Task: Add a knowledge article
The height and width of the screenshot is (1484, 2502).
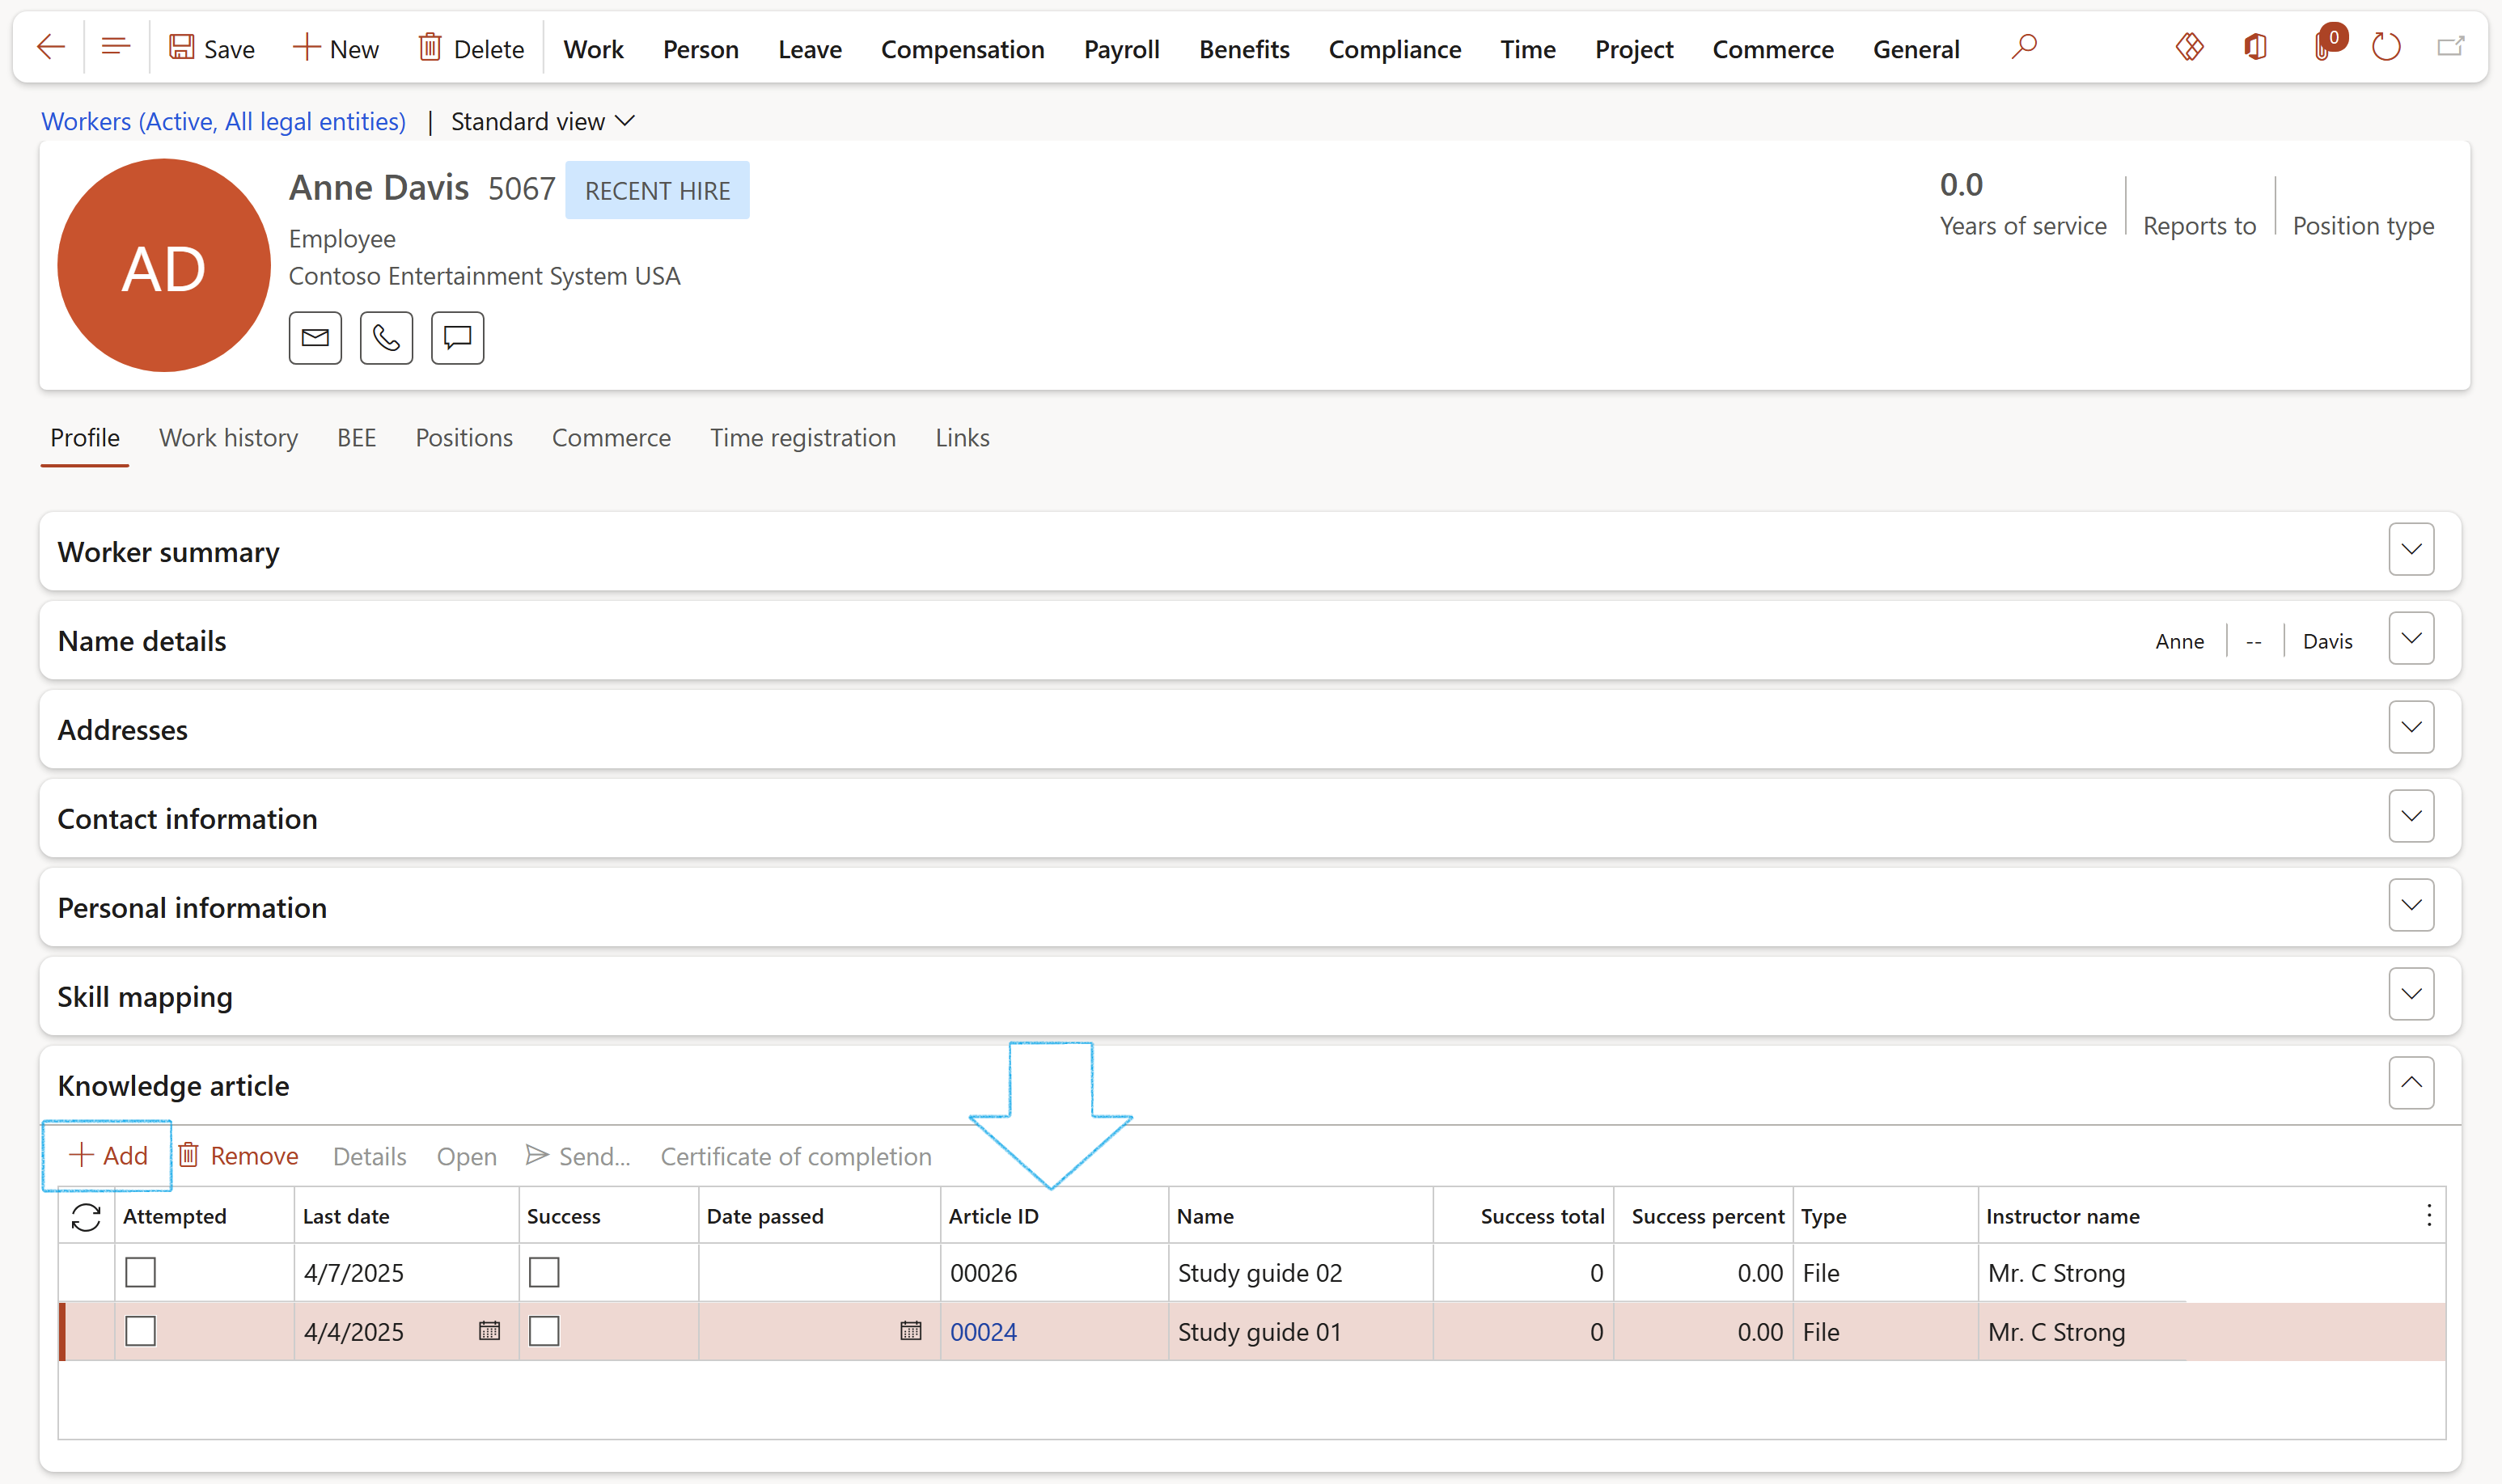Action: tap(107, 1155)
